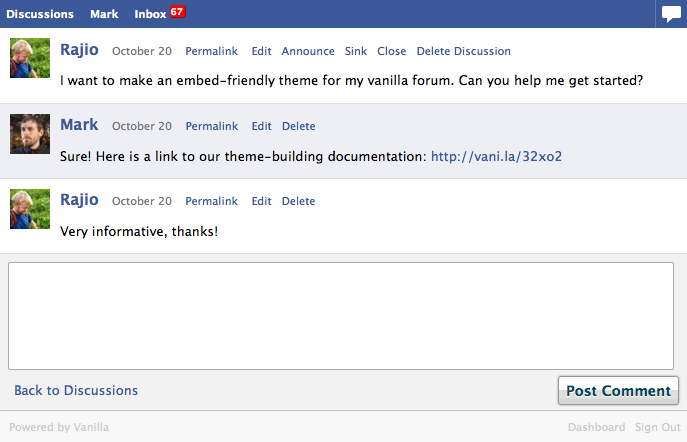Open Discussions menu item
This screenshot has width=687, height=442.
coord(40,14)
